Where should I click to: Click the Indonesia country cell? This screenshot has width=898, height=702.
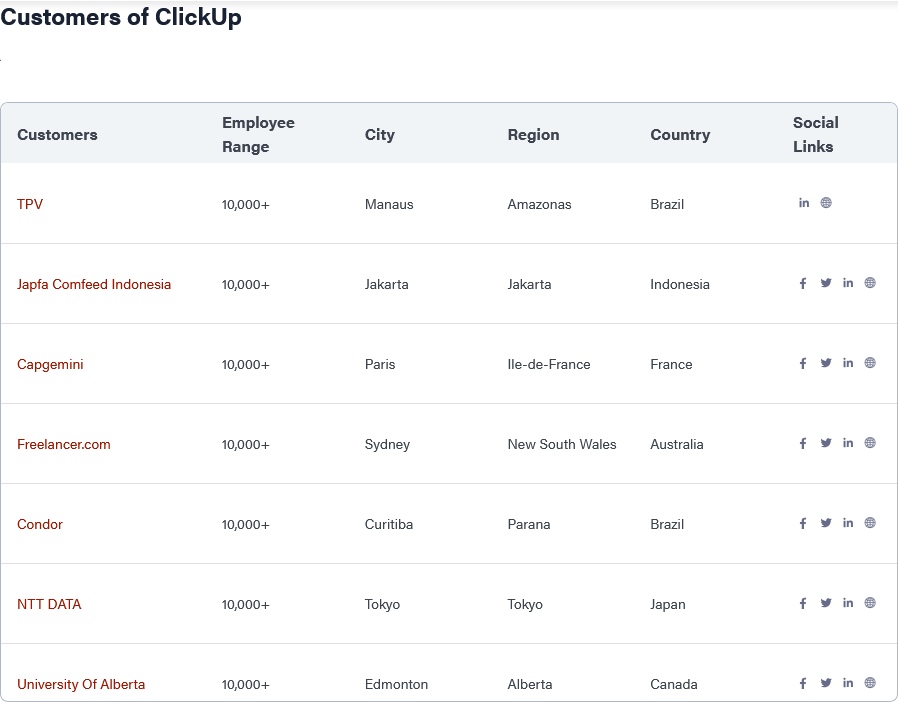click(x=680, y=285)
